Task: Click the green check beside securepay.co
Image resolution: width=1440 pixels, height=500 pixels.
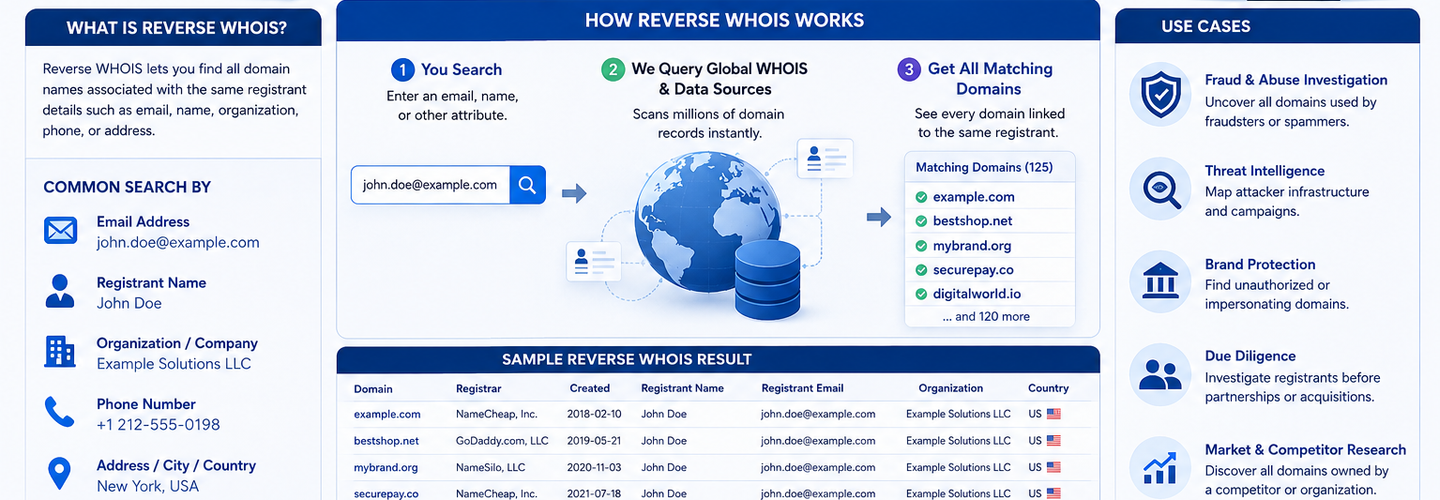Action: click(921, 270)
